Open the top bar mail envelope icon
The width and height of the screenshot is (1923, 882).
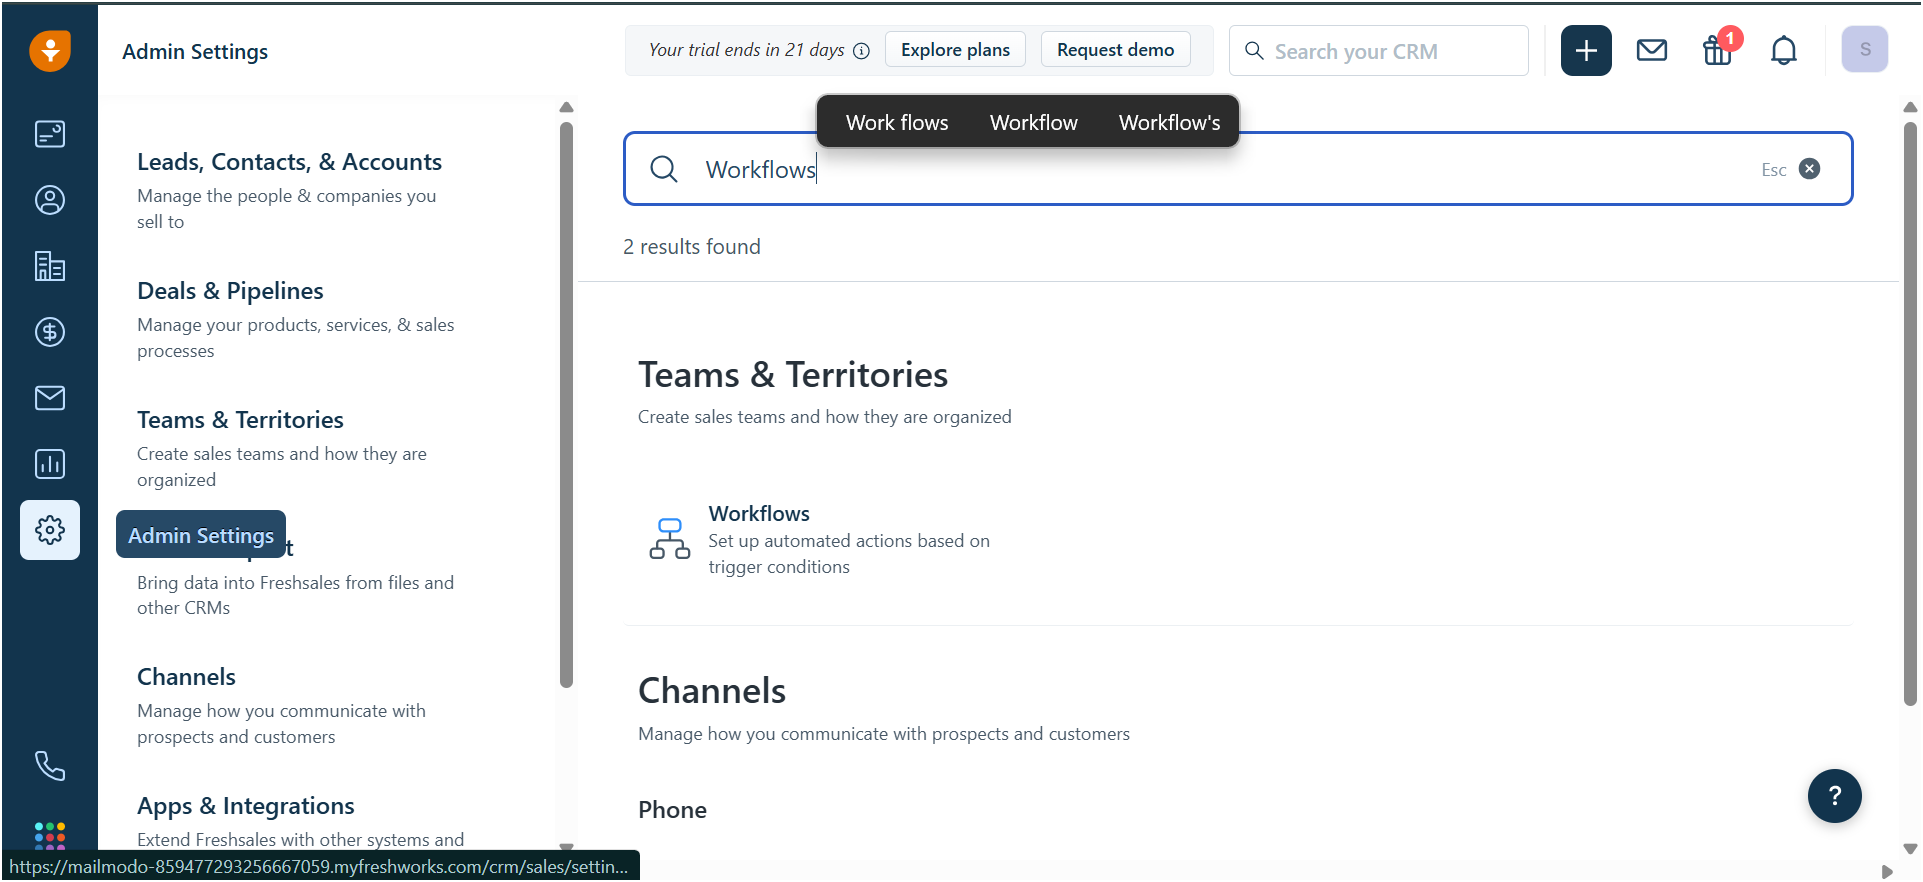[x=1652, y=50]
